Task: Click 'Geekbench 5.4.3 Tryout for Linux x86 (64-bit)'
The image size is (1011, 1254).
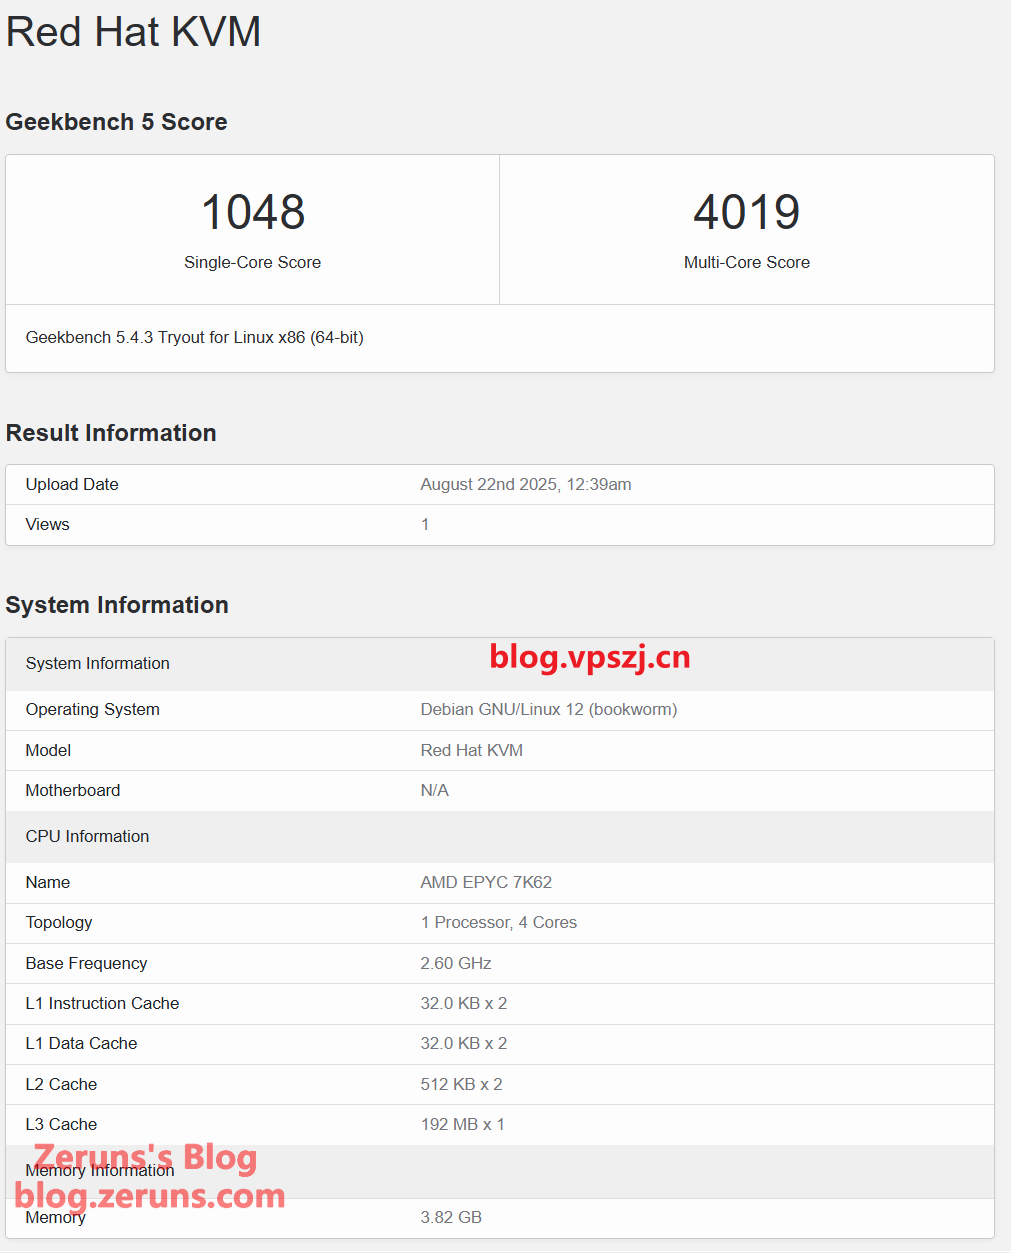Action: coord(195,338)
